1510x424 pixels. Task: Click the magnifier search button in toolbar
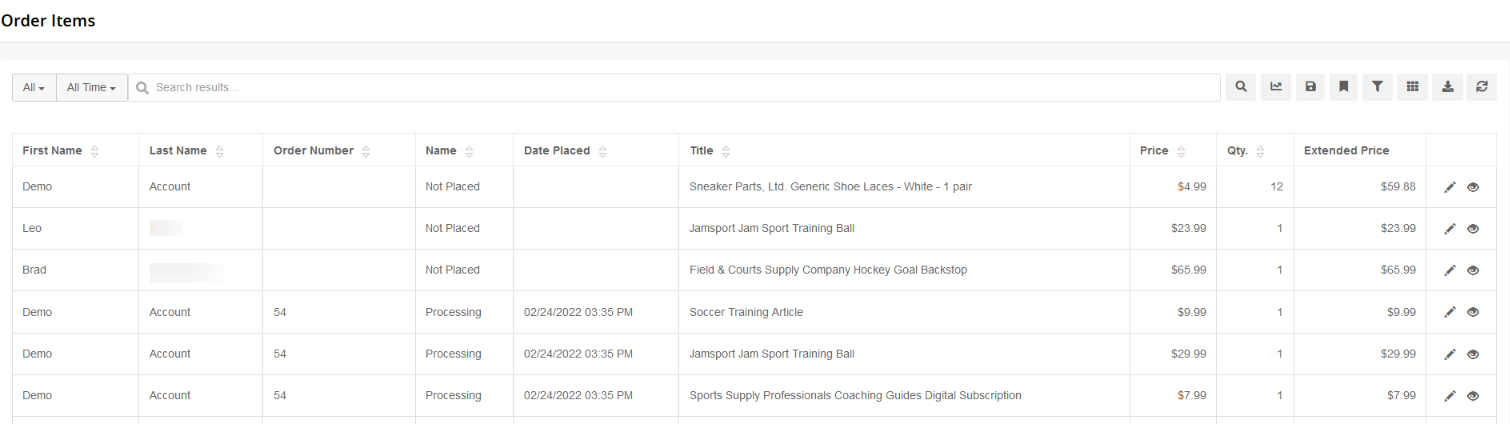point(1241,87)
